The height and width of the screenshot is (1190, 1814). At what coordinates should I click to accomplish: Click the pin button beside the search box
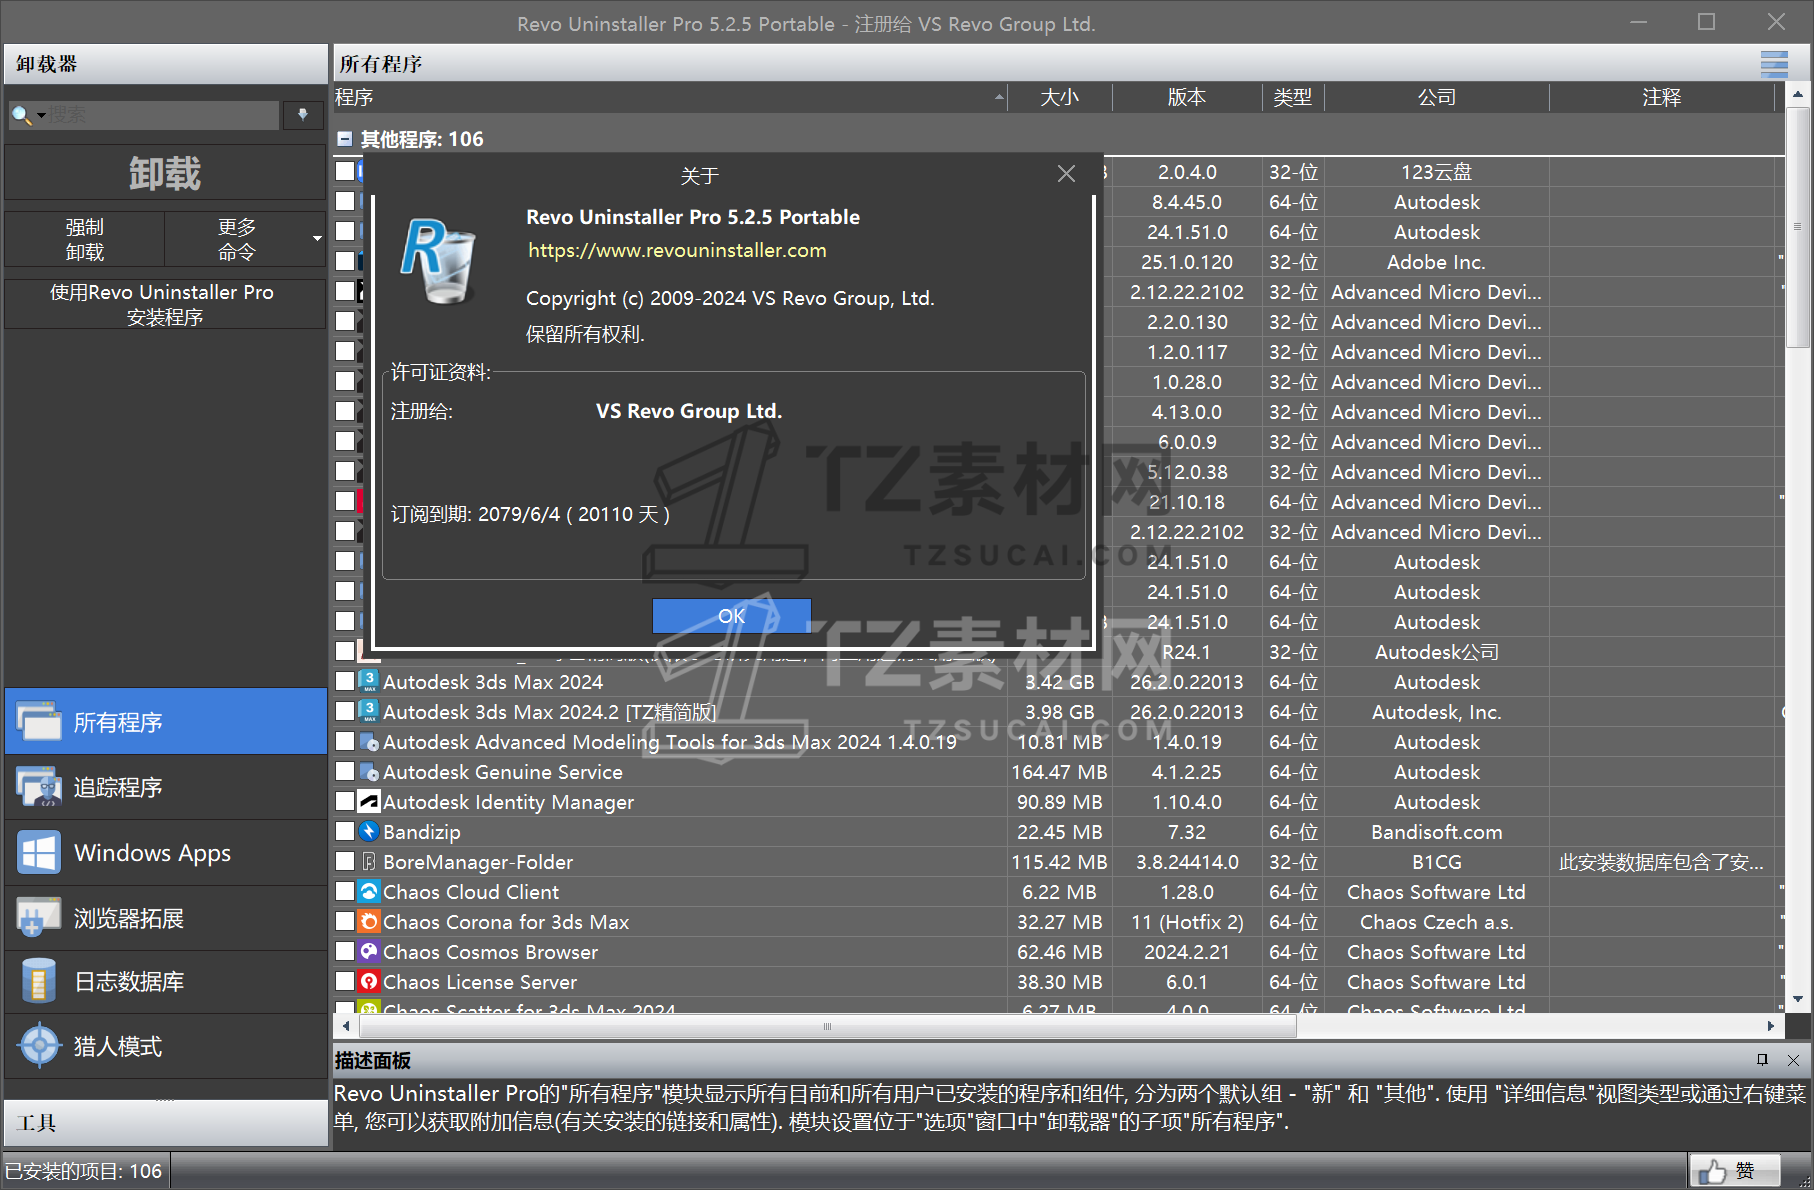[x=303, y=115]
